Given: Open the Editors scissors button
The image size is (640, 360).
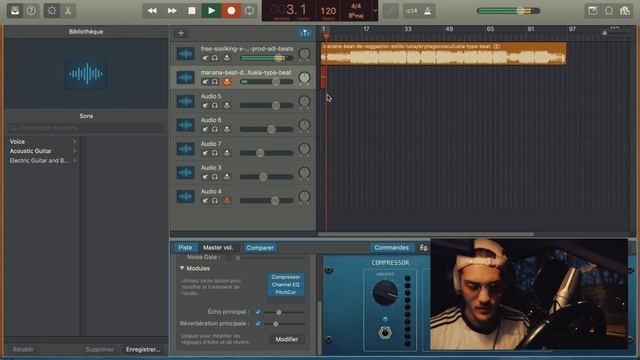Looking at the screenshot, I should coord(68,11).
